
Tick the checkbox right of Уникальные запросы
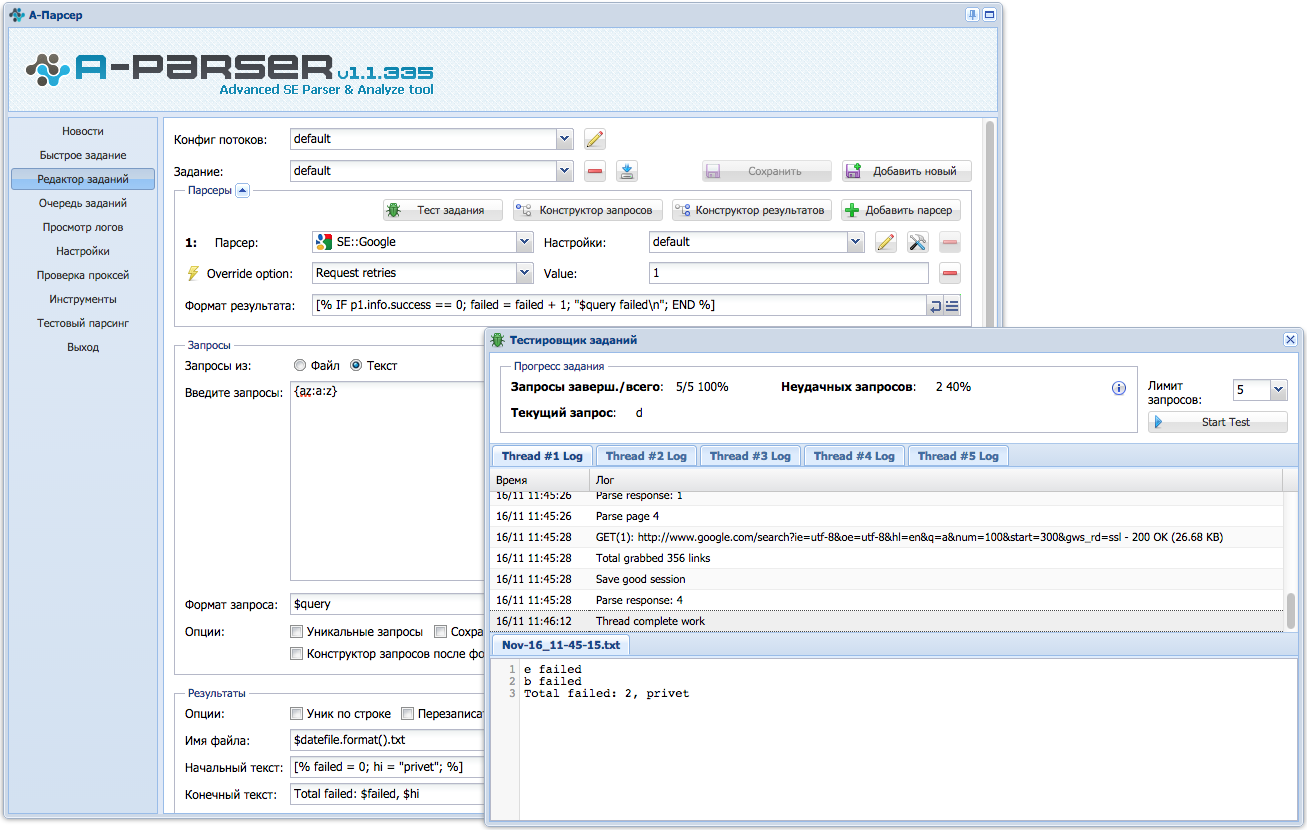[x=440, y=632]
